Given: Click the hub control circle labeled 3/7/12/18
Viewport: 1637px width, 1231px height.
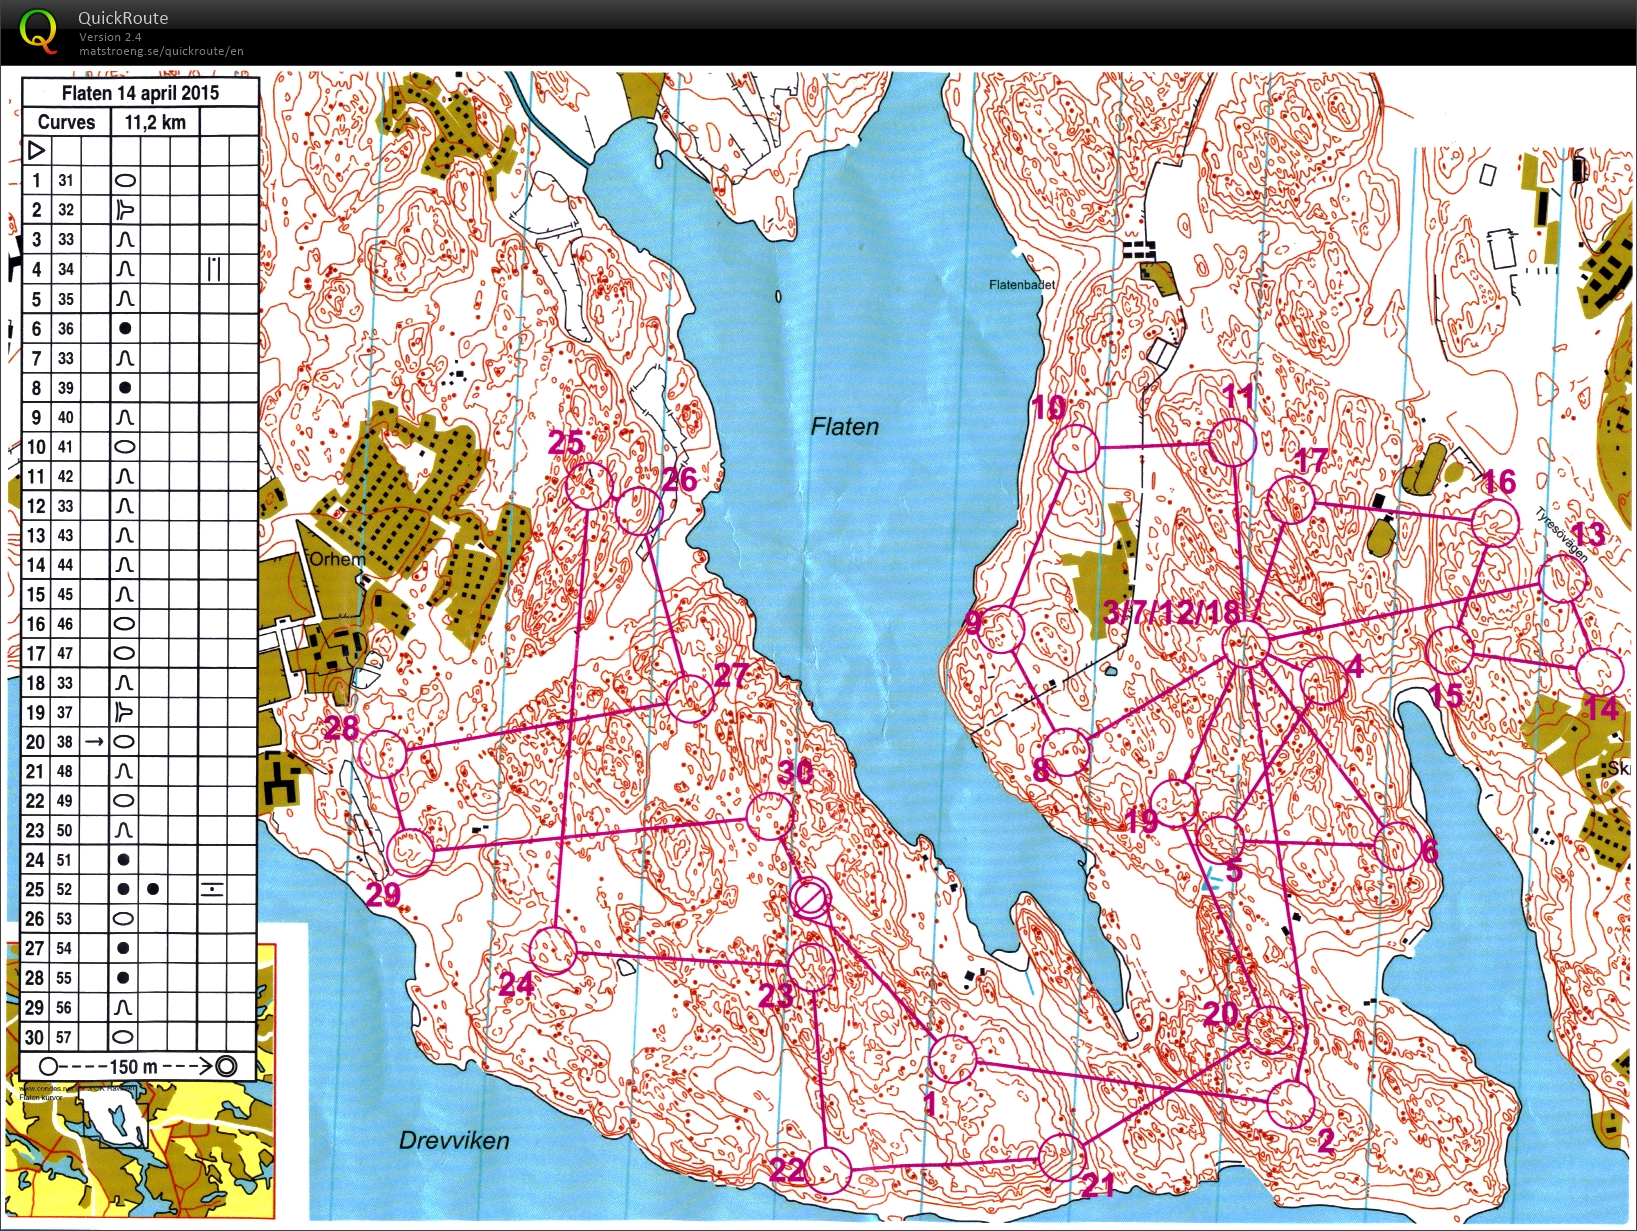Looking at the screenshot, I should click(x=1246, y=644).
